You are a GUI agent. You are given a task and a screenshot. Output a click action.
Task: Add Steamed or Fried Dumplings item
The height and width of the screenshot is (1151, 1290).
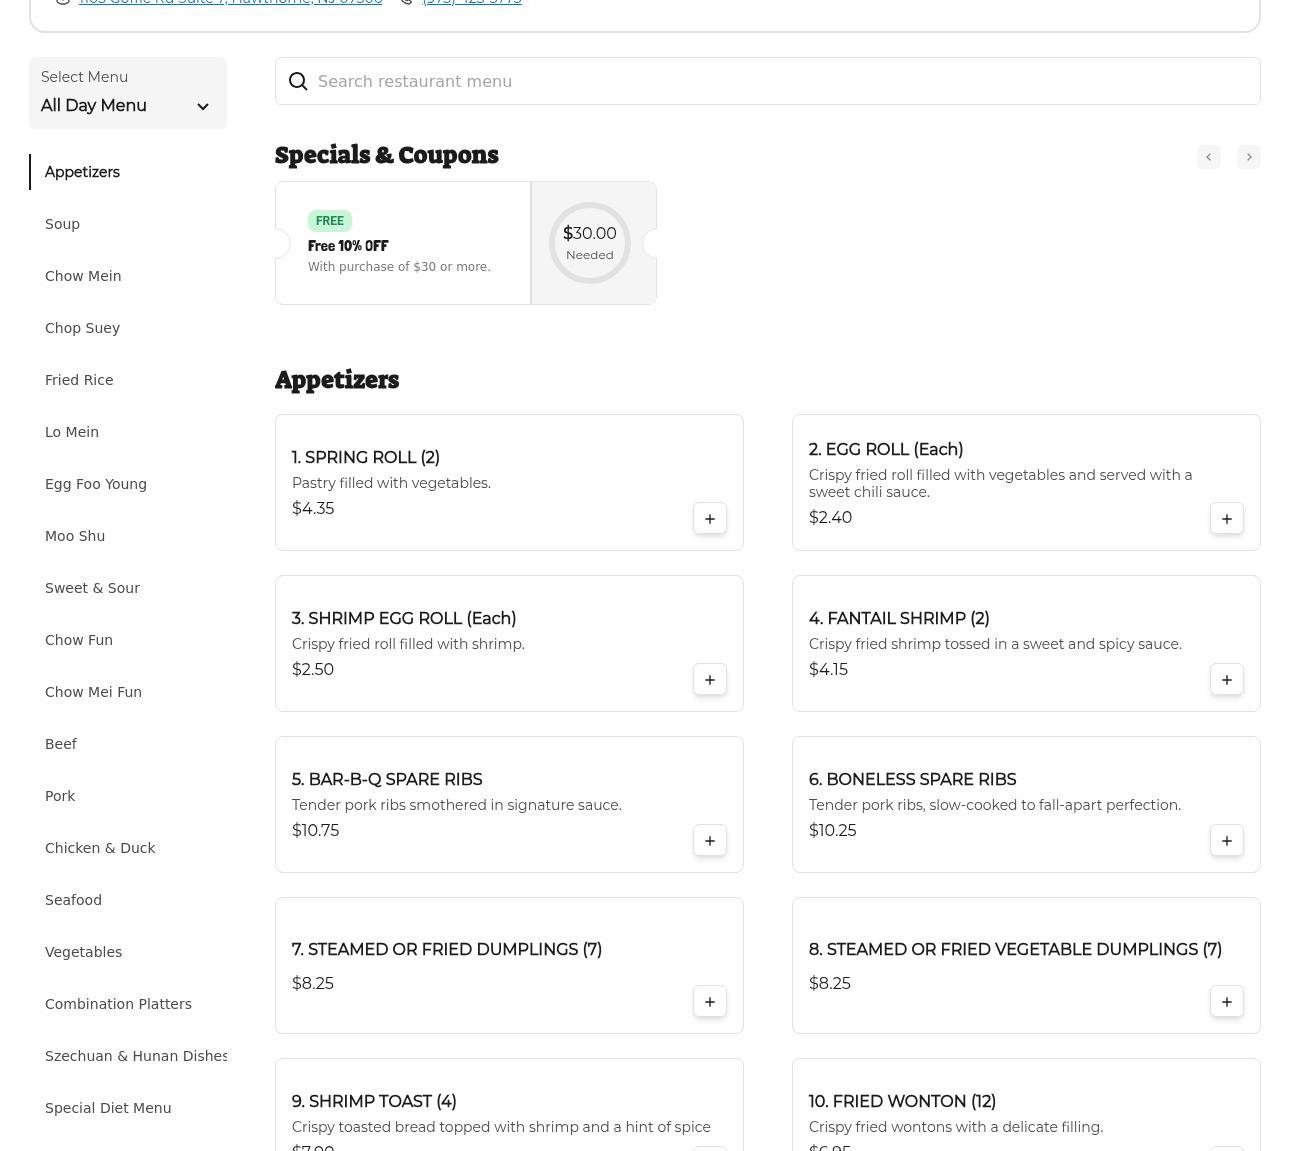point(709,1002)
